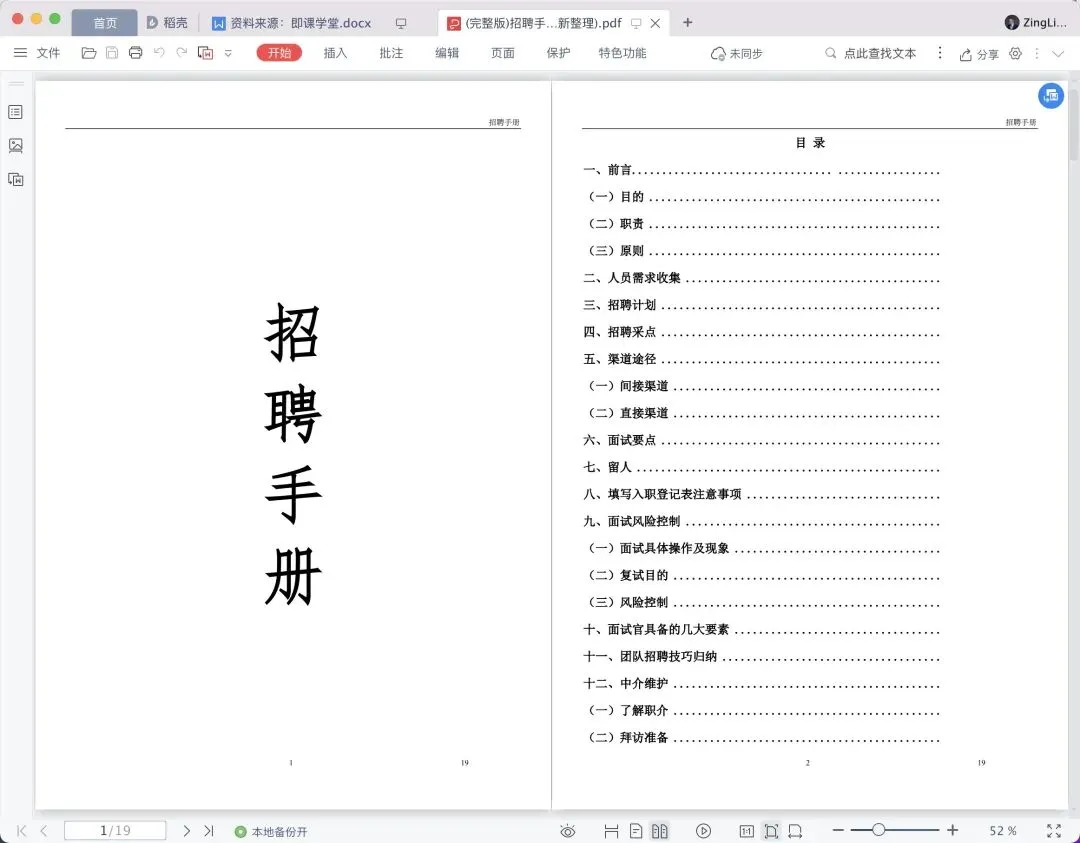Click the 目 录 heading text
Screen dimensions: 1080x843
click(810, 143)
